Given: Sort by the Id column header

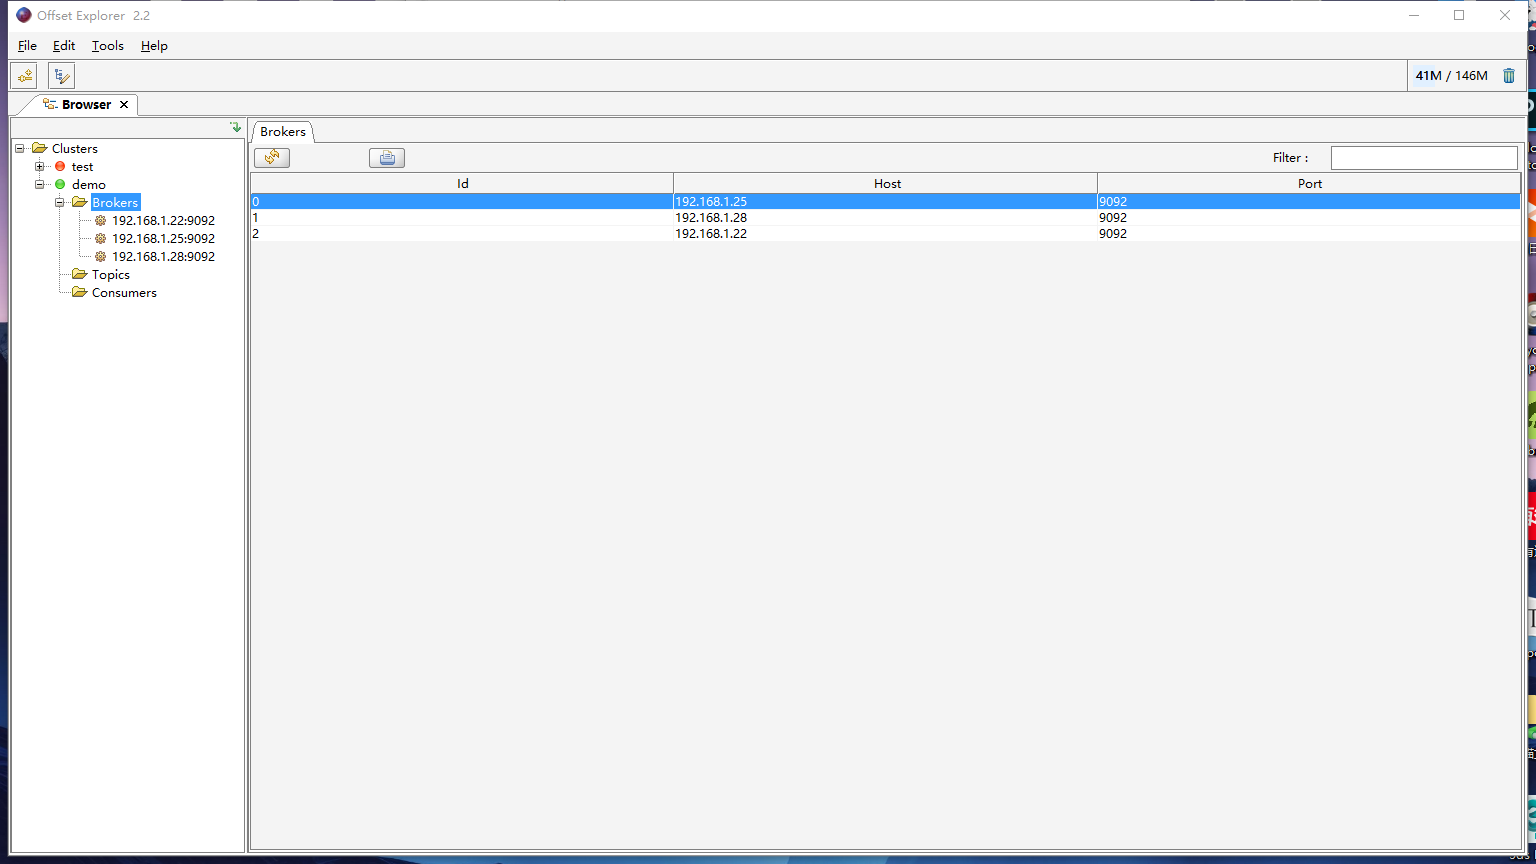Looking at the screenshot, I should 462,184.
